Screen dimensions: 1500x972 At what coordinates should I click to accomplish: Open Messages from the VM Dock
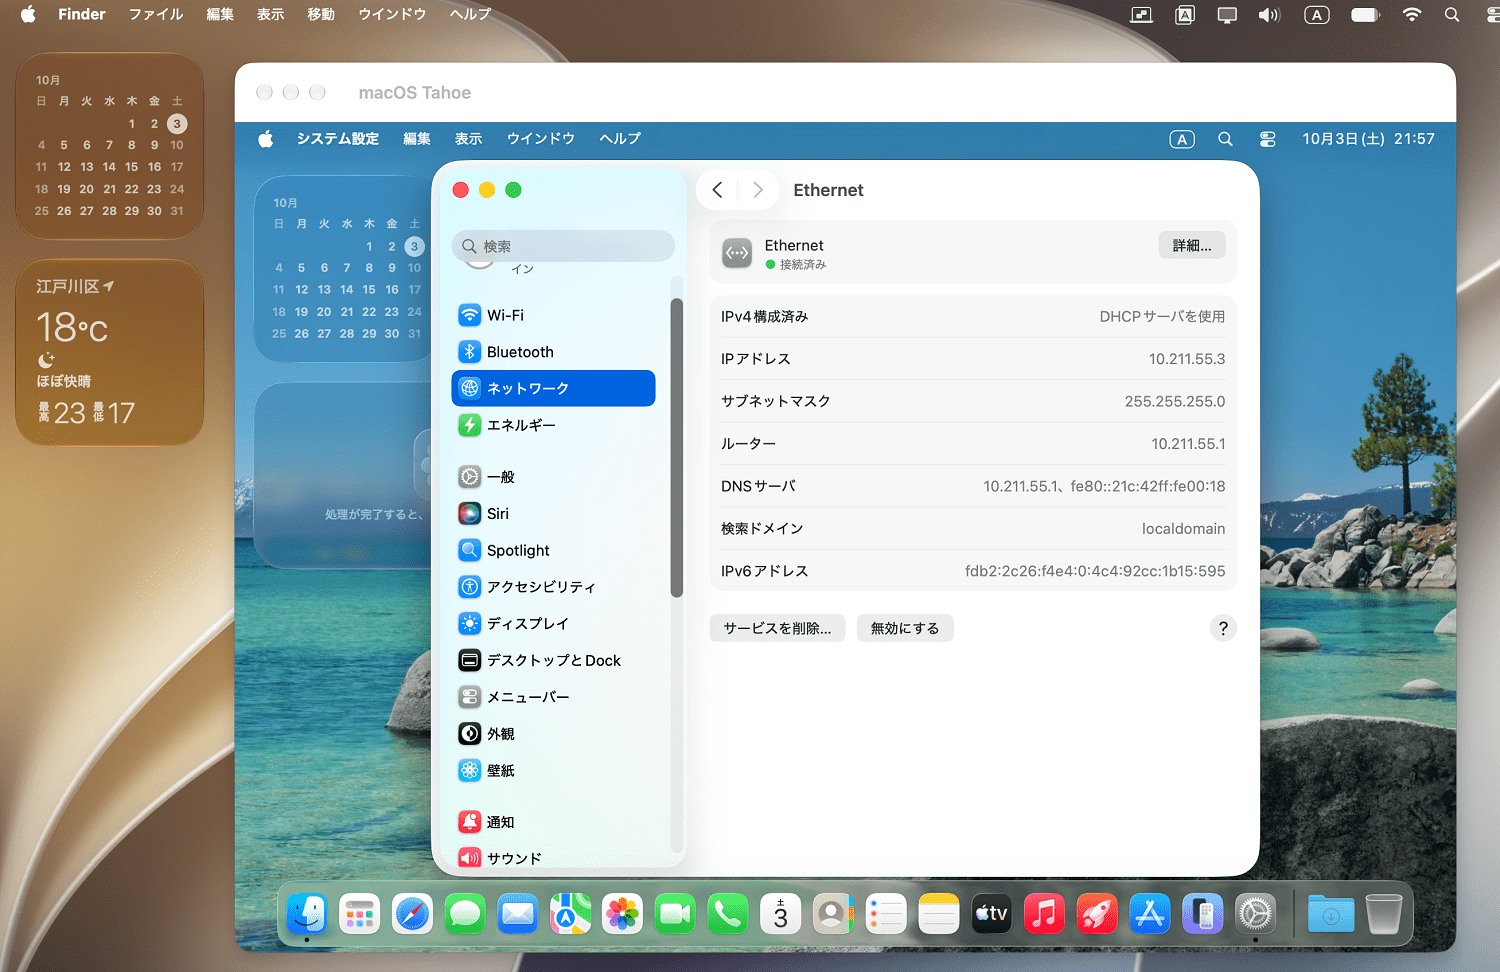point(465,913)
